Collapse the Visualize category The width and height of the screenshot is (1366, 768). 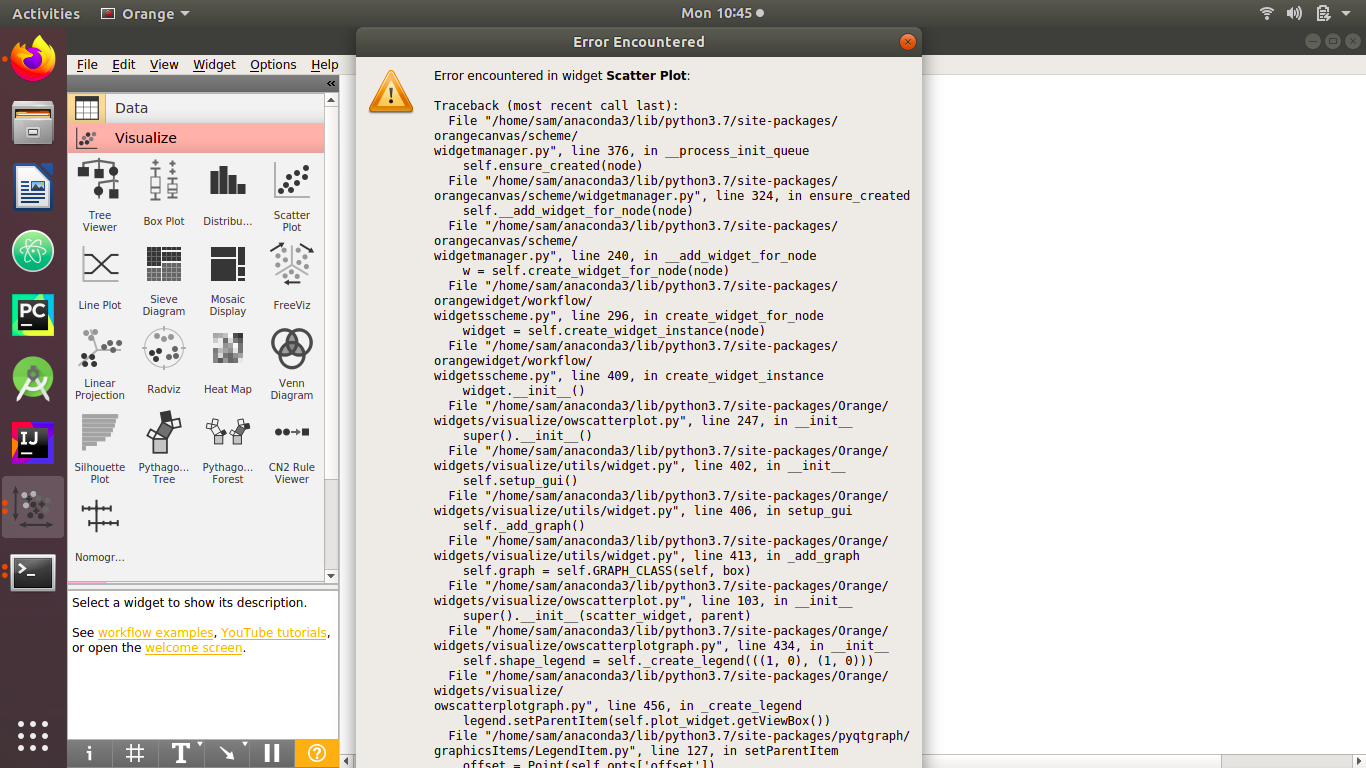click(200, 137)
